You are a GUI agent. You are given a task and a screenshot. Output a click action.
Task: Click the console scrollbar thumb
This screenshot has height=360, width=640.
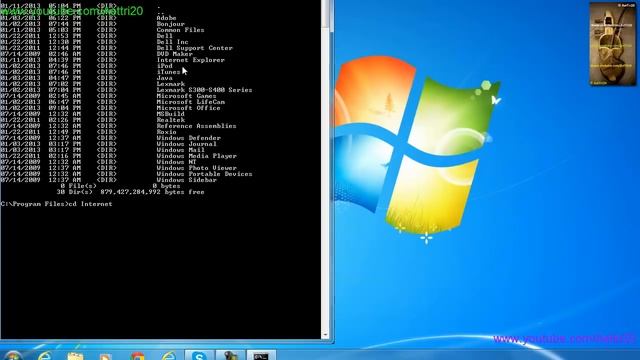tap(325, 14)
